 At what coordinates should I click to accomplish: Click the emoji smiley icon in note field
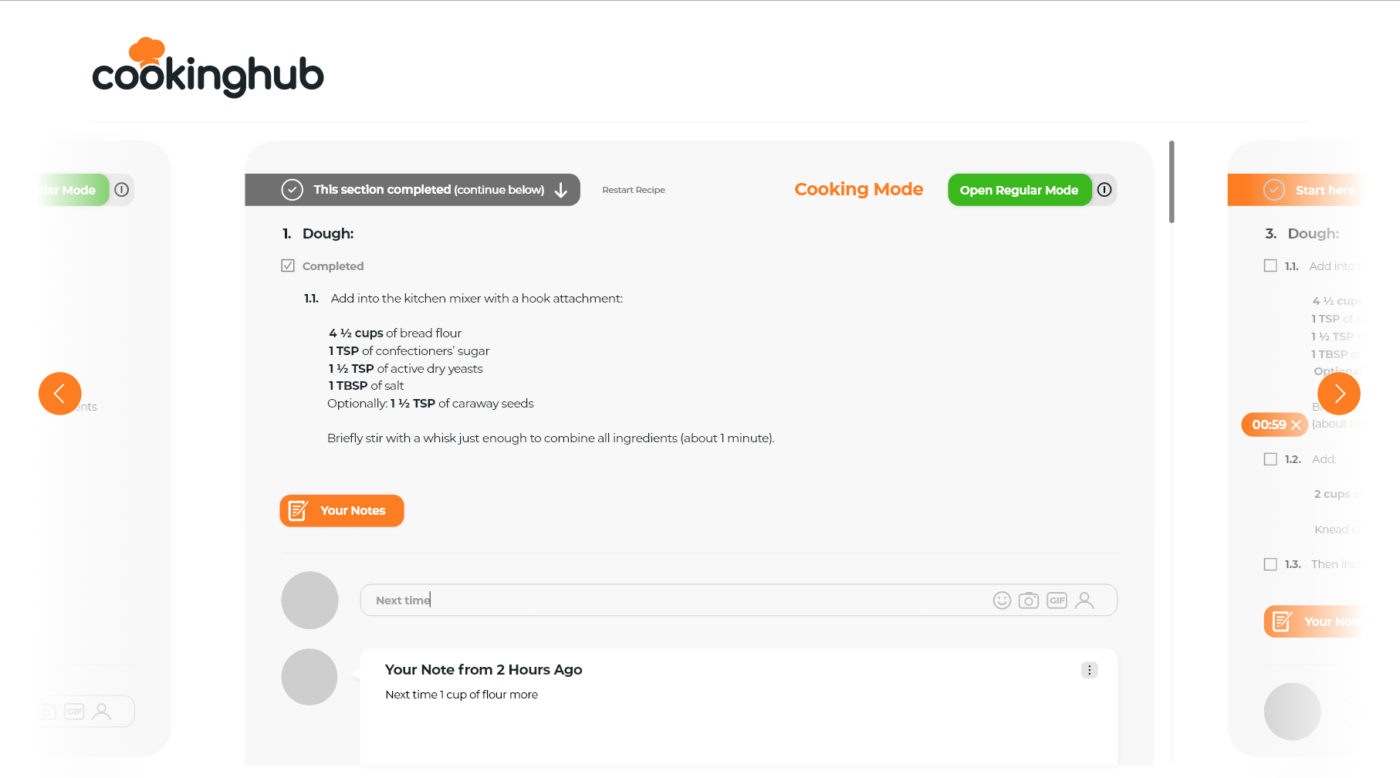[x=1001, y=600]
